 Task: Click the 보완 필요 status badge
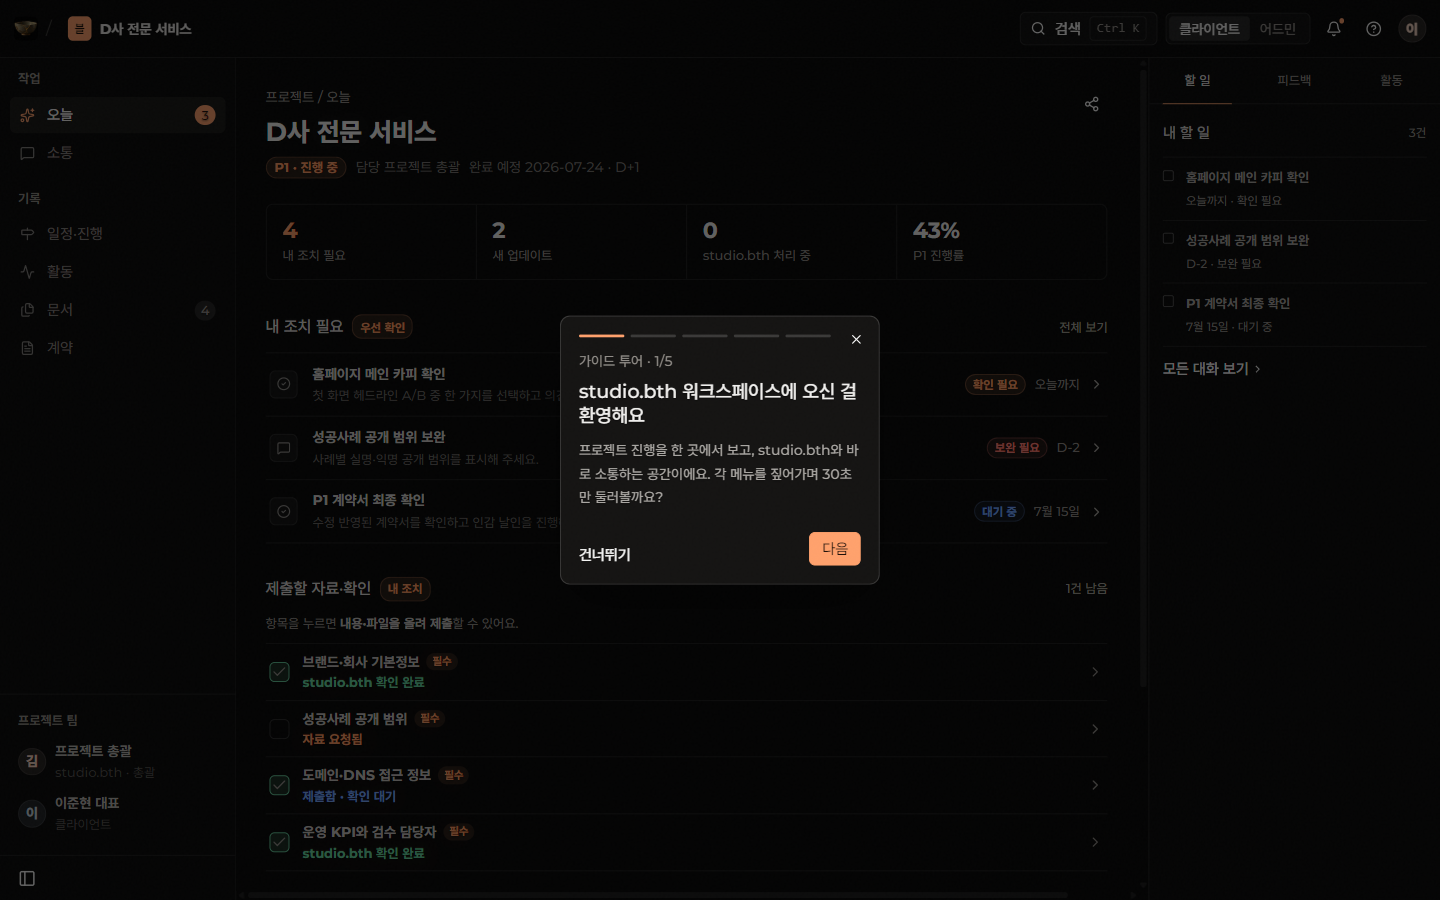[x=1017, y=448]
